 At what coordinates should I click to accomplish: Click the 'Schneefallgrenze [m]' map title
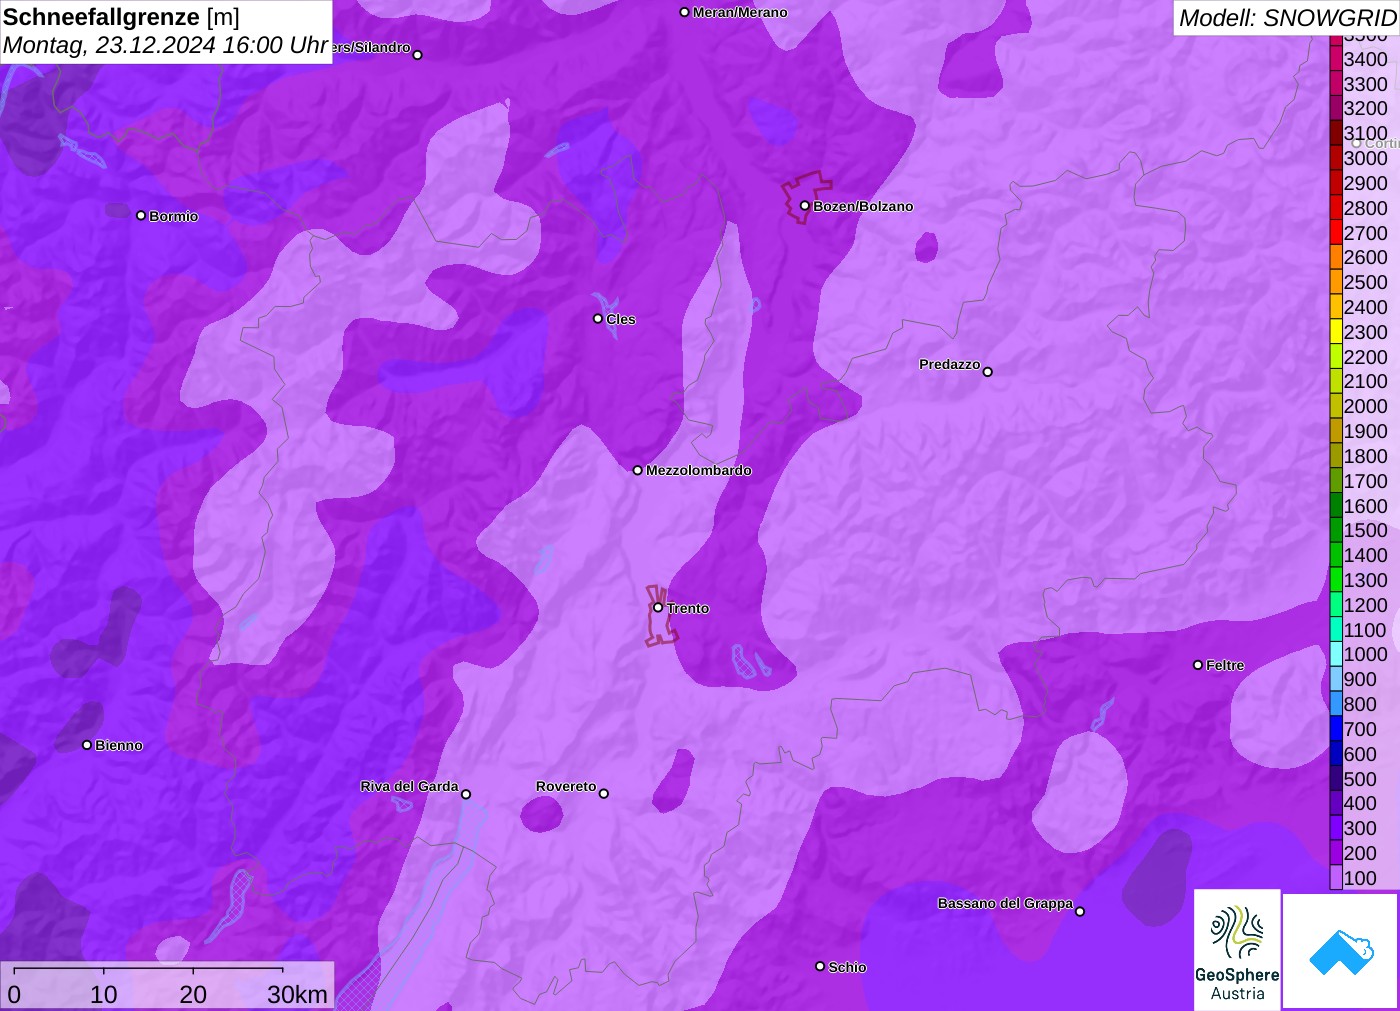coord(121,17)
